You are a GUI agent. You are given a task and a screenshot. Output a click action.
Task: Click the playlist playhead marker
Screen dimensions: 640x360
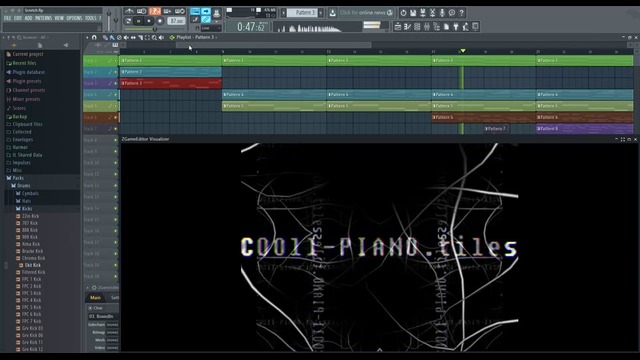[x=463, y=51]
